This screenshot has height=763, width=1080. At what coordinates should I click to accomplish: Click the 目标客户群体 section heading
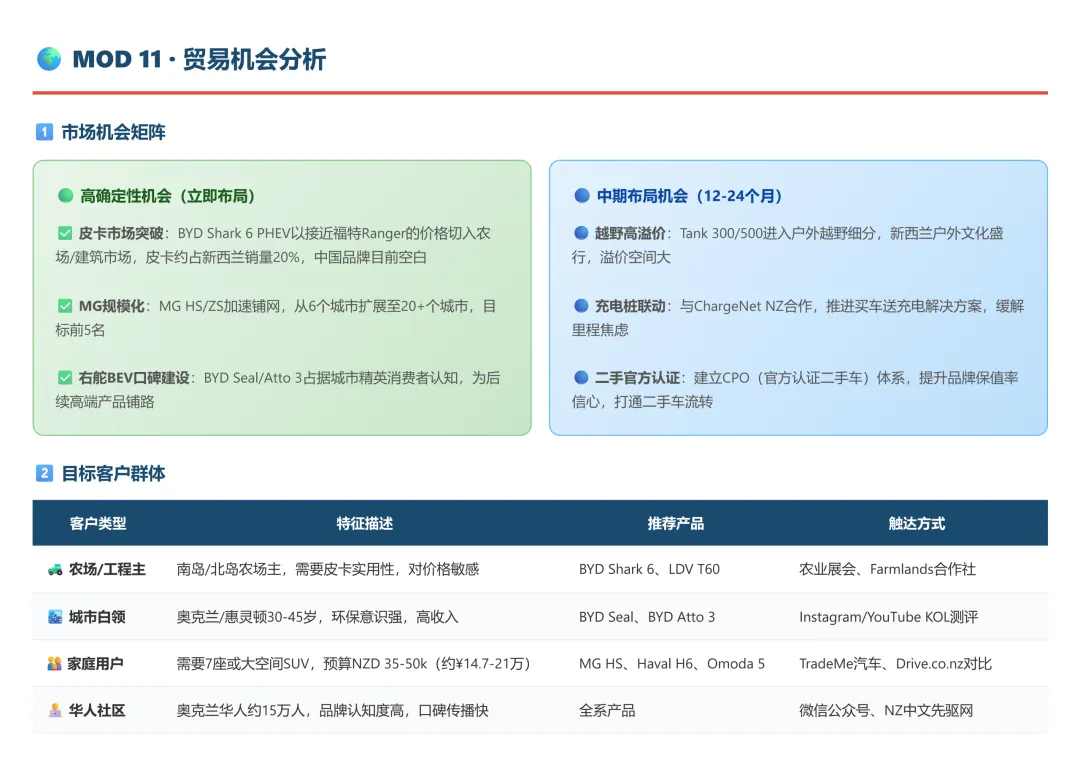[x=114, y=473]
